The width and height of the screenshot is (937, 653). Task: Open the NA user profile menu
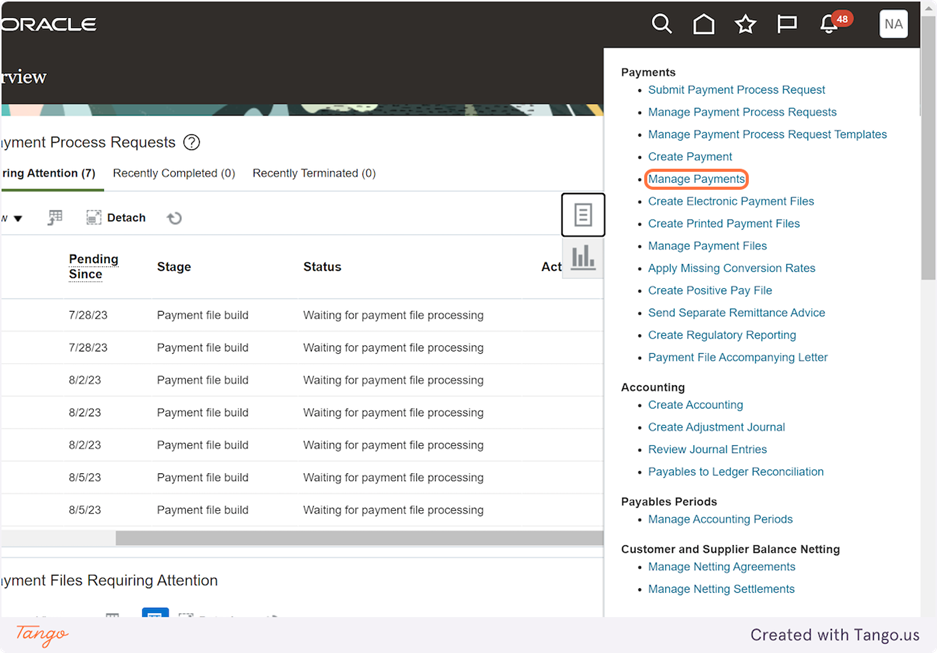[893, 24]
